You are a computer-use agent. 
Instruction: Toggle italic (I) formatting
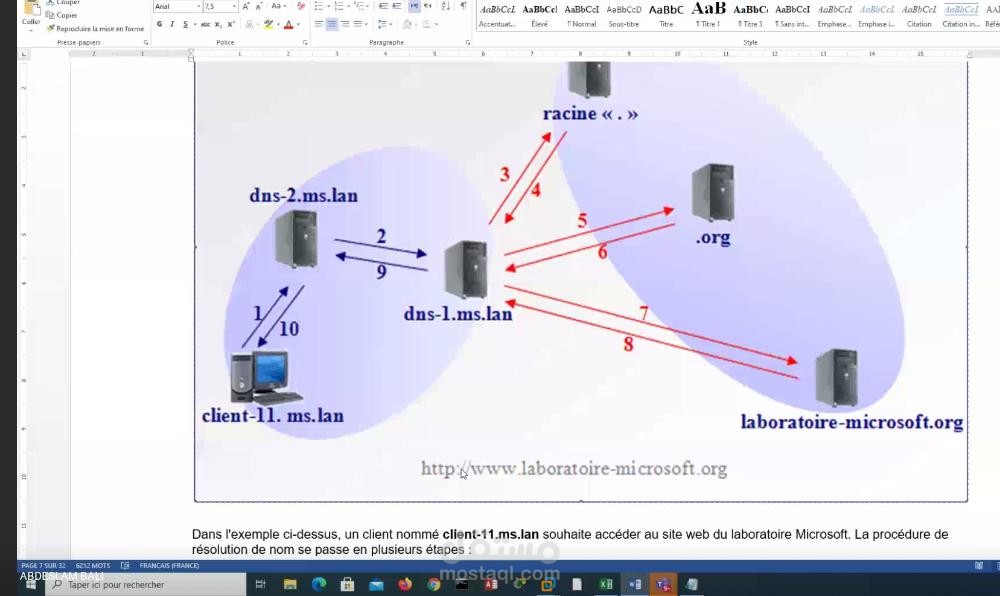click(172, 24)
